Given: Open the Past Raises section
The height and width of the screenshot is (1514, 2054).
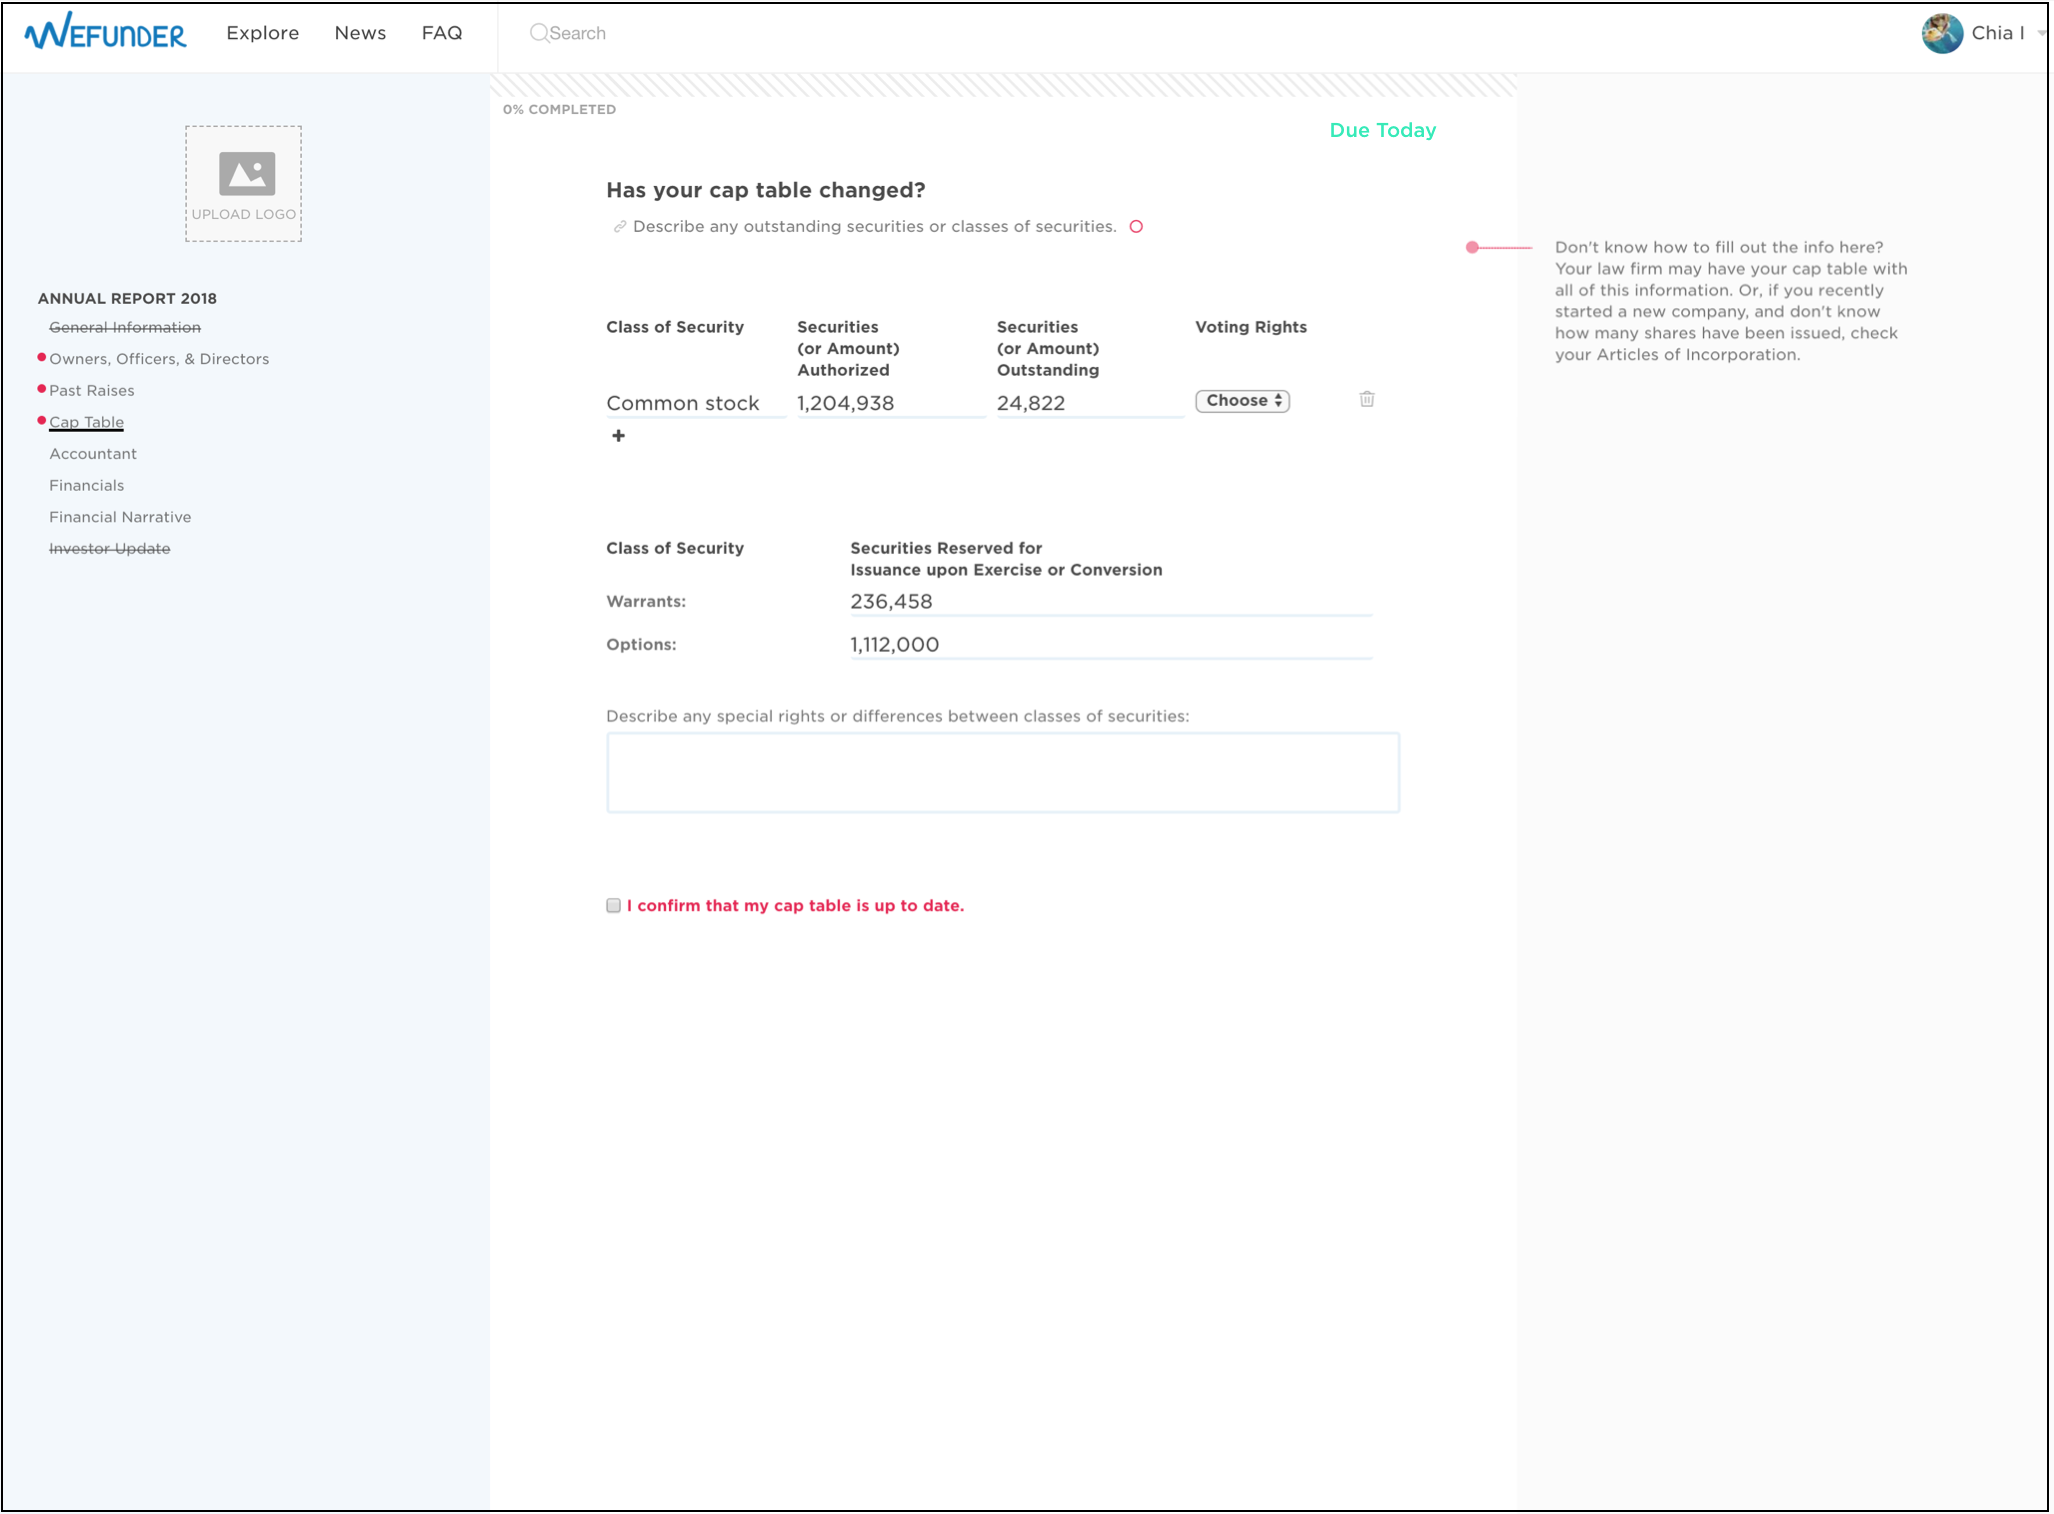Looking at the screenshot, I should pyautogui.click(x=92, y=391).
